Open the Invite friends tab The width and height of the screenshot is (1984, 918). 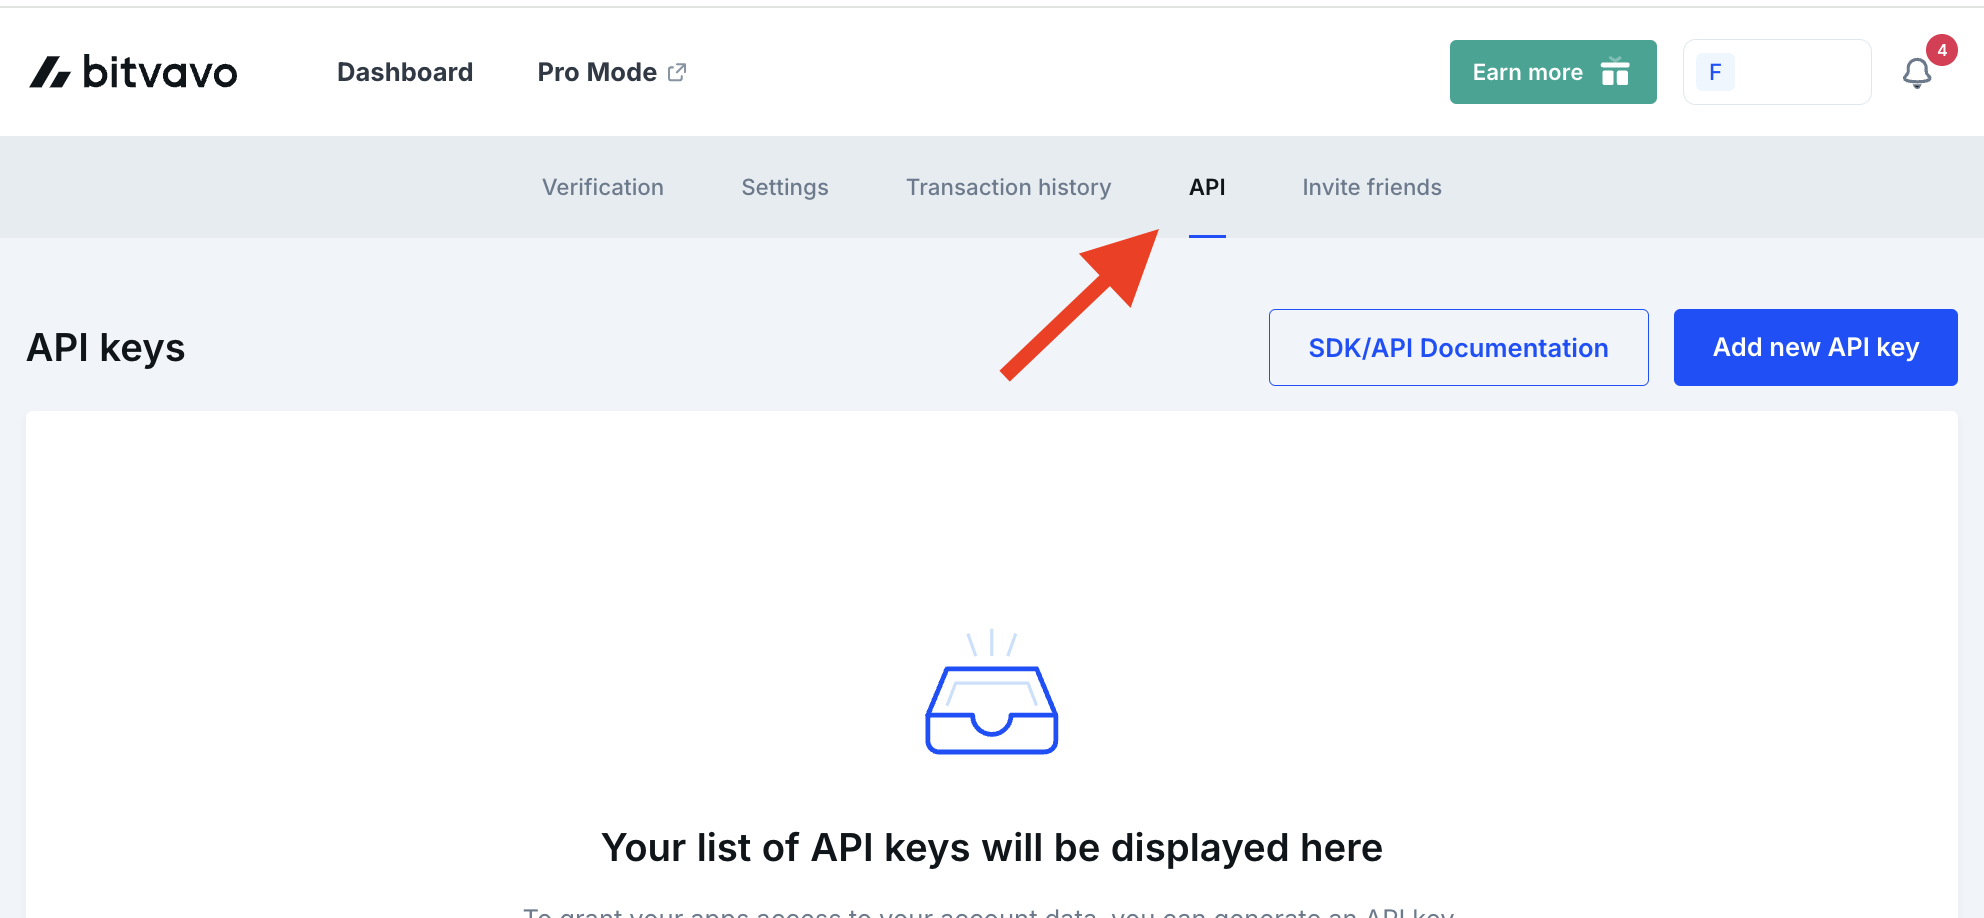[x=1372, y=187]
